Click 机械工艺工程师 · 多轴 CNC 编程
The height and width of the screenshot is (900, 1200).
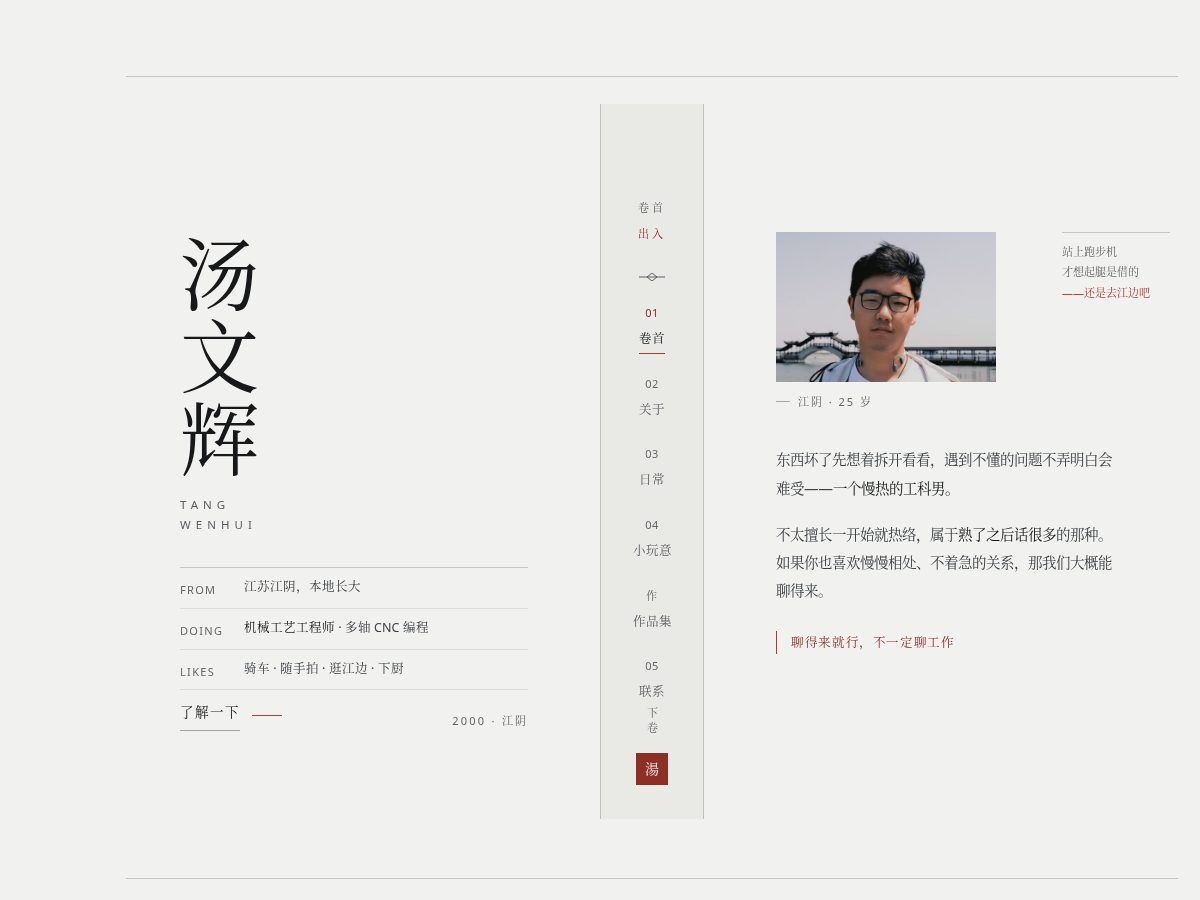pyautogui.click(x=336, y=628)
